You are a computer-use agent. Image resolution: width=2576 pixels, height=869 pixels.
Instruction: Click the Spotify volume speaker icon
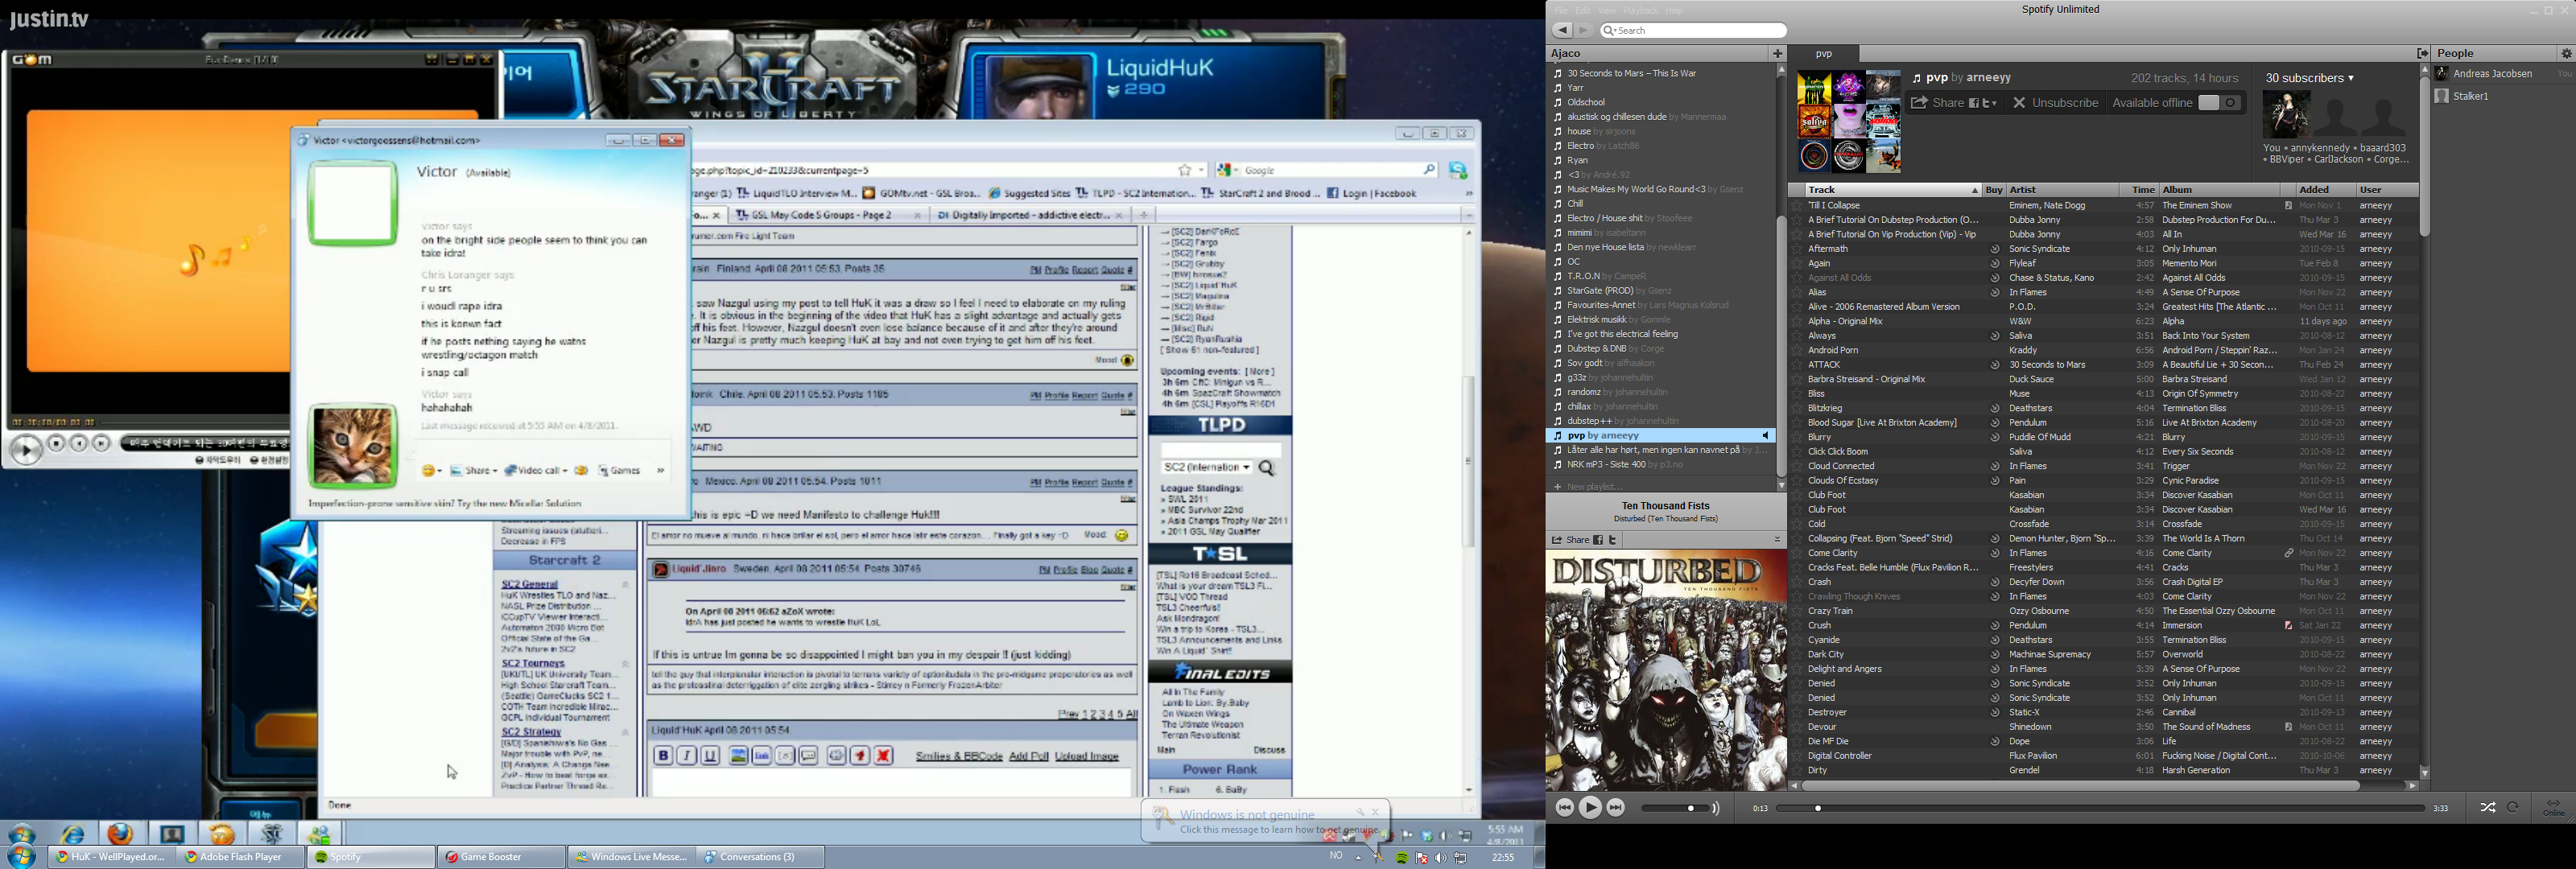[1716, 808]
